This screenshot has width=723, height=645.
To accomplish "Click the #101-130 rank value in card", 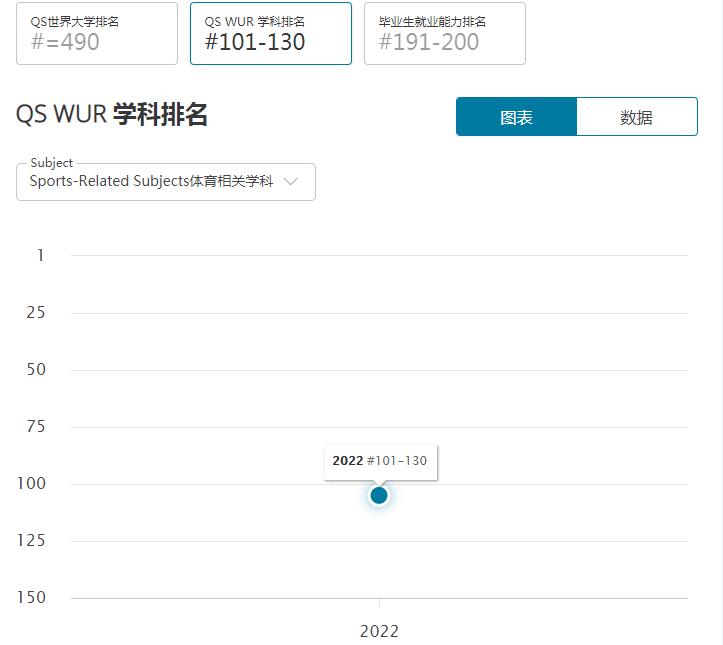I will pyautogui.click(x=255, y=42).
